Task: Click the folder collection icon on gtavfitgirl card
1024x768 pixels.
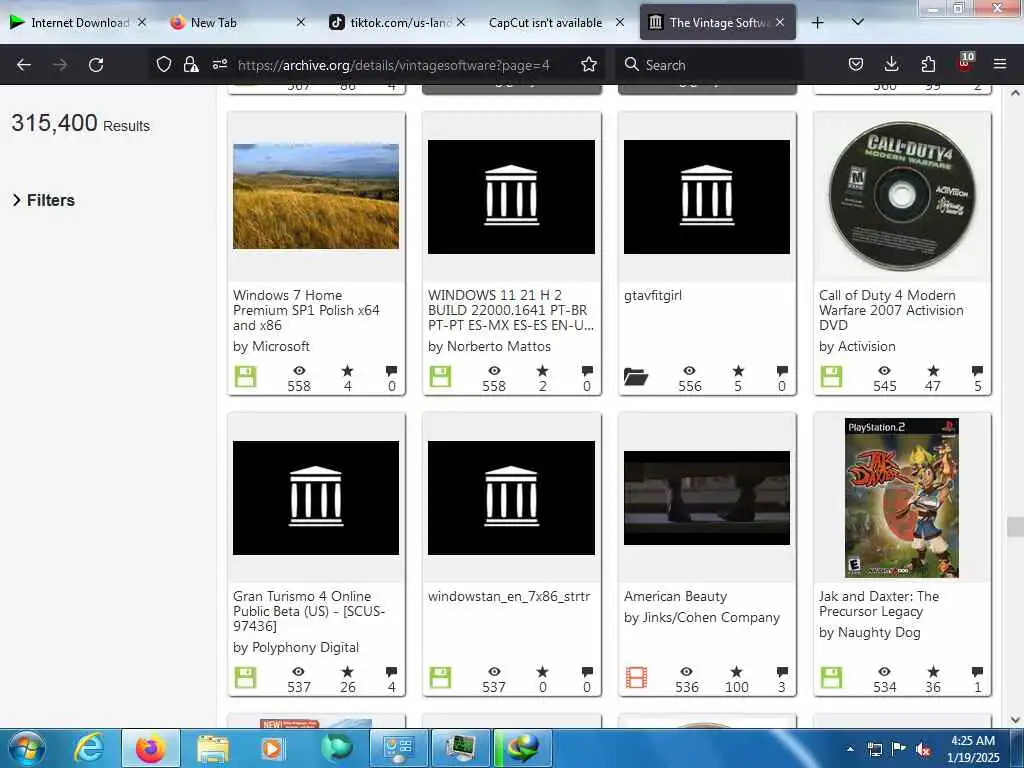Action: (635, 377)
